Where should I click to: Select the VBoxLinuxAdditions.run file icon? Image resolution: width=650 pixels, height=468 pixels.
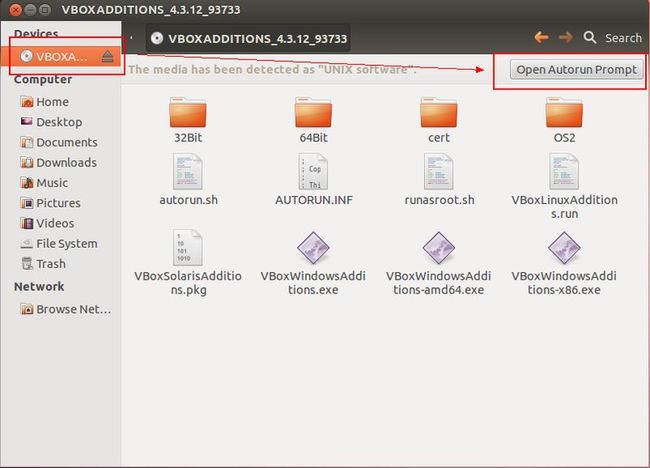[564, 172]
